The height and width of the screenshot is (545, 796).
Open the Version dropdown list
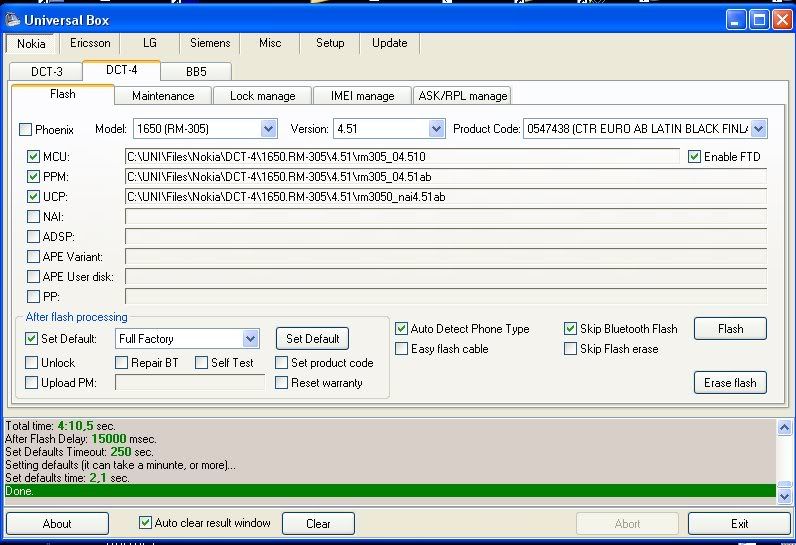click(x=436, y=129)
